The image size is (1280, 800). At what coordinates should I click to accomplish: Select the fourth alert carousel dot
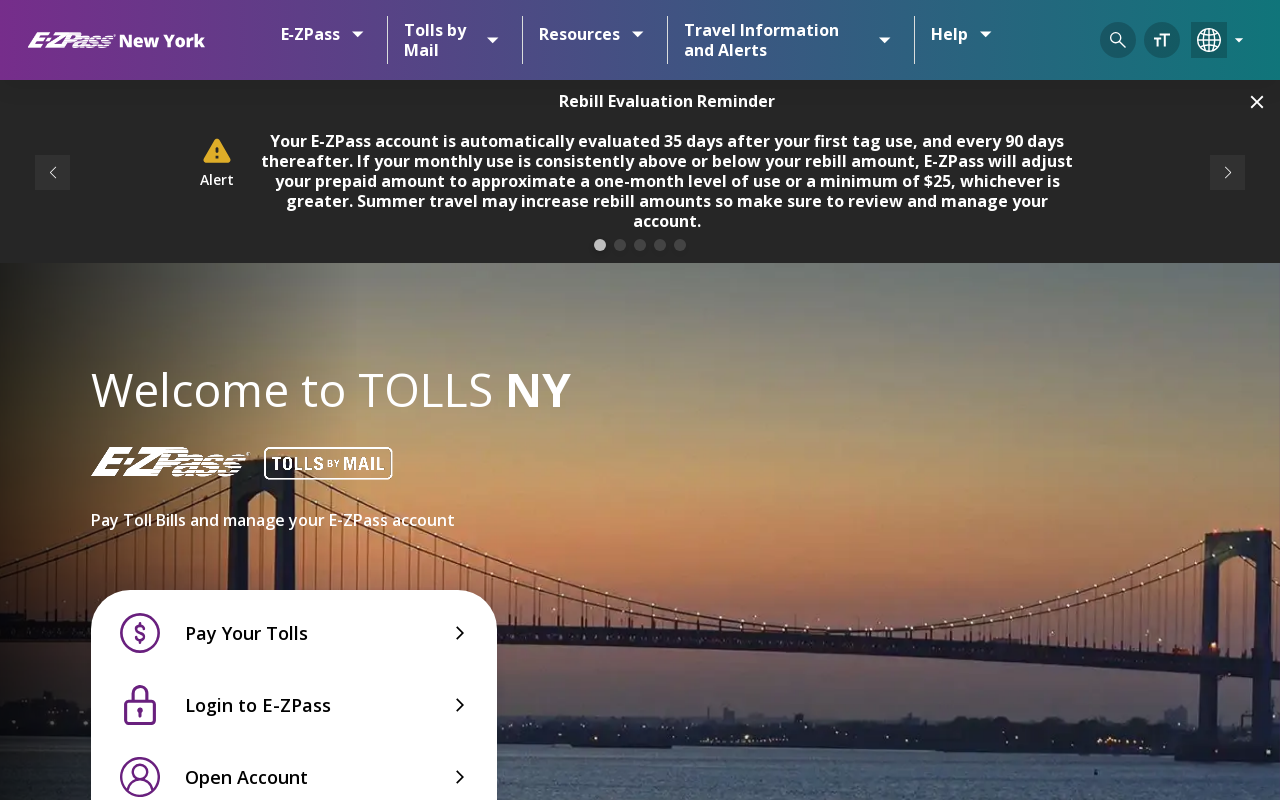660,245
